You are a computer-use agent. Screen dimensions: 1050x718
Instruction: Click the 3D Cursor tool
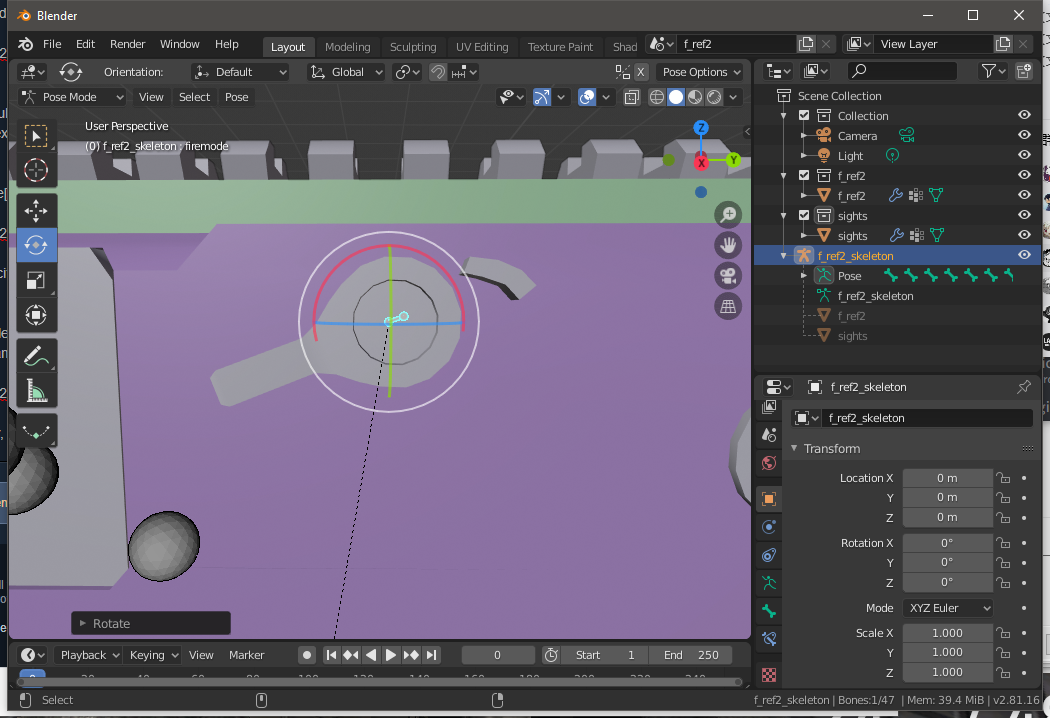click(x=36, y=170)
